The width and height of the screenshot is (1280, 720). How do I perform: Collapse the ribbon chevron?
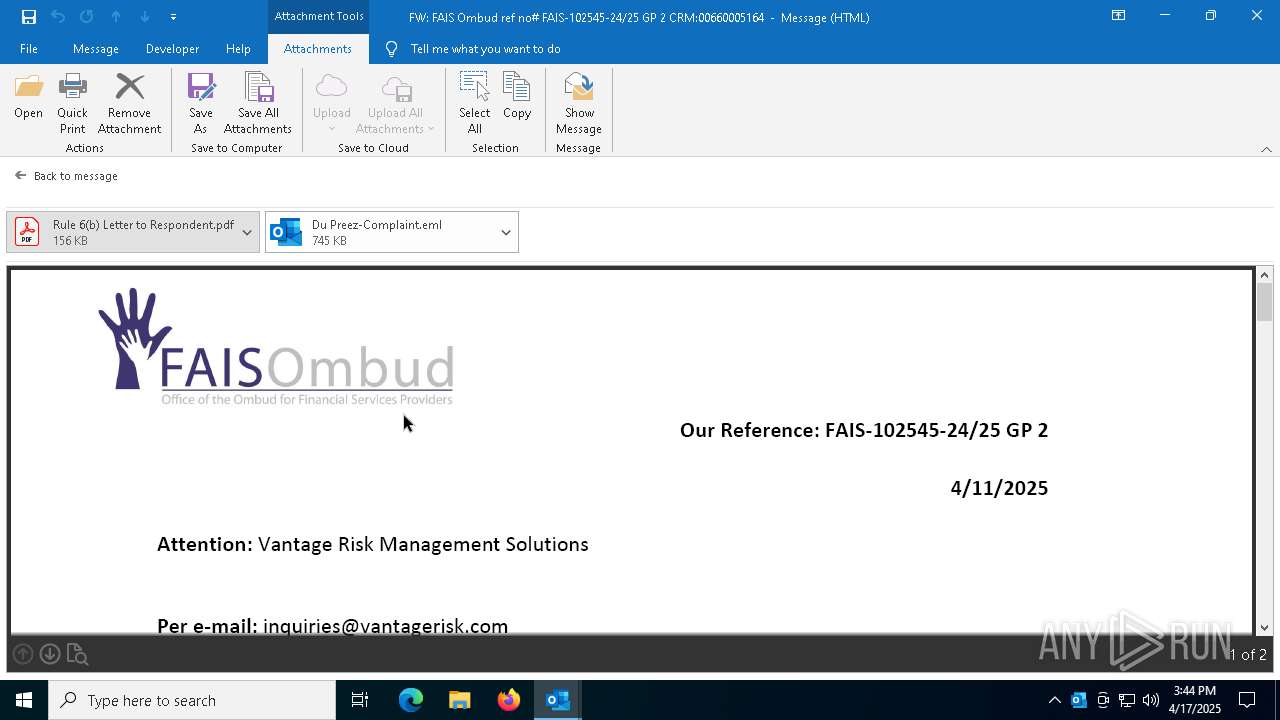(x=1266, y=149)
